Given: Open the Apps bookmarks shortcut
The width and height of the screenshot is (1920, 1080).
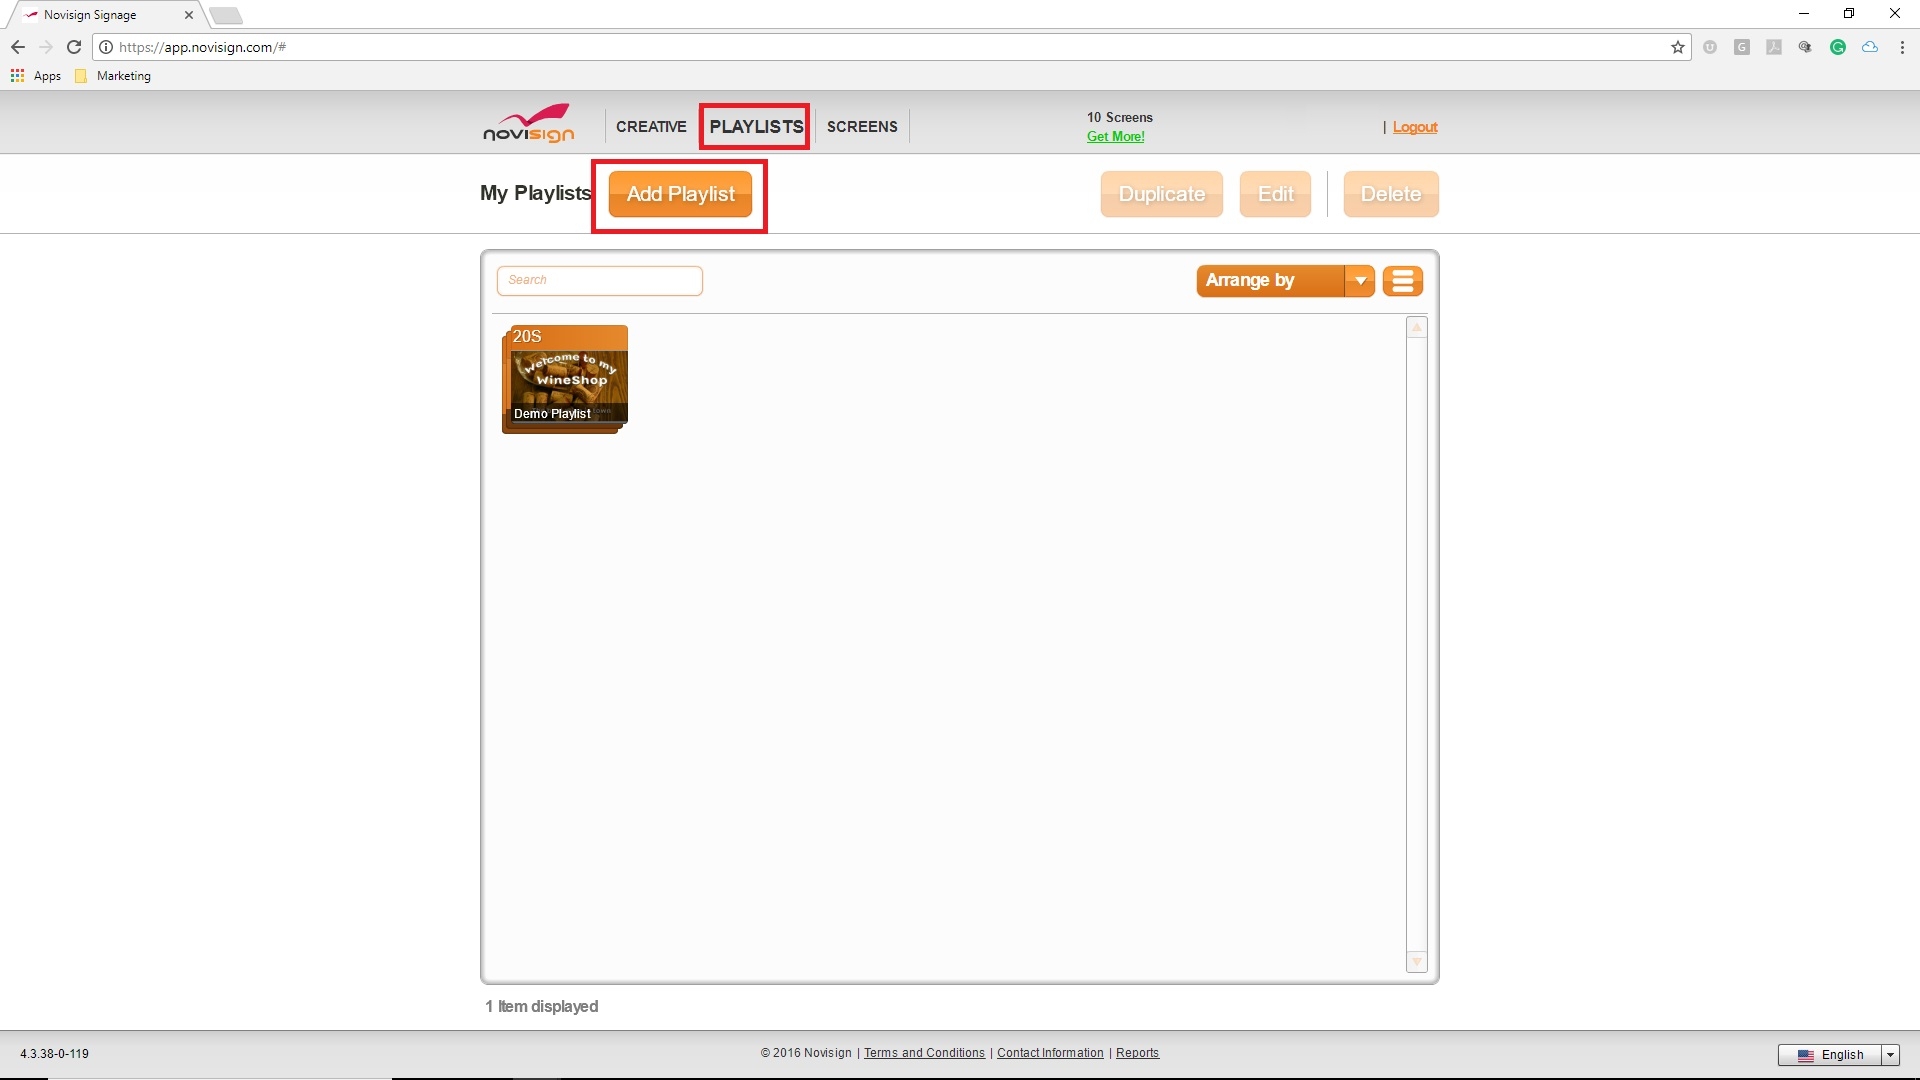Looking at the screenshot, I should [36, 76].
